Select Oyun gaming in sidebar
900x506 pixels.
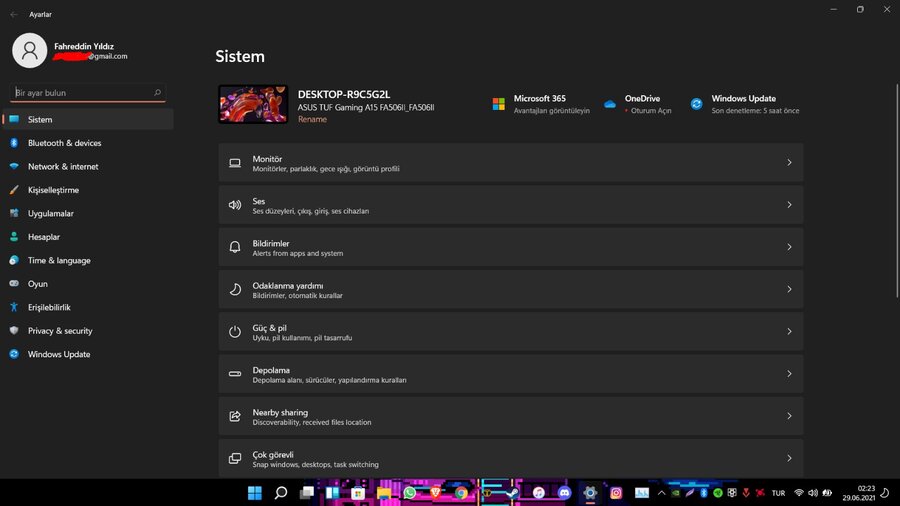click(x=38, y=284)
